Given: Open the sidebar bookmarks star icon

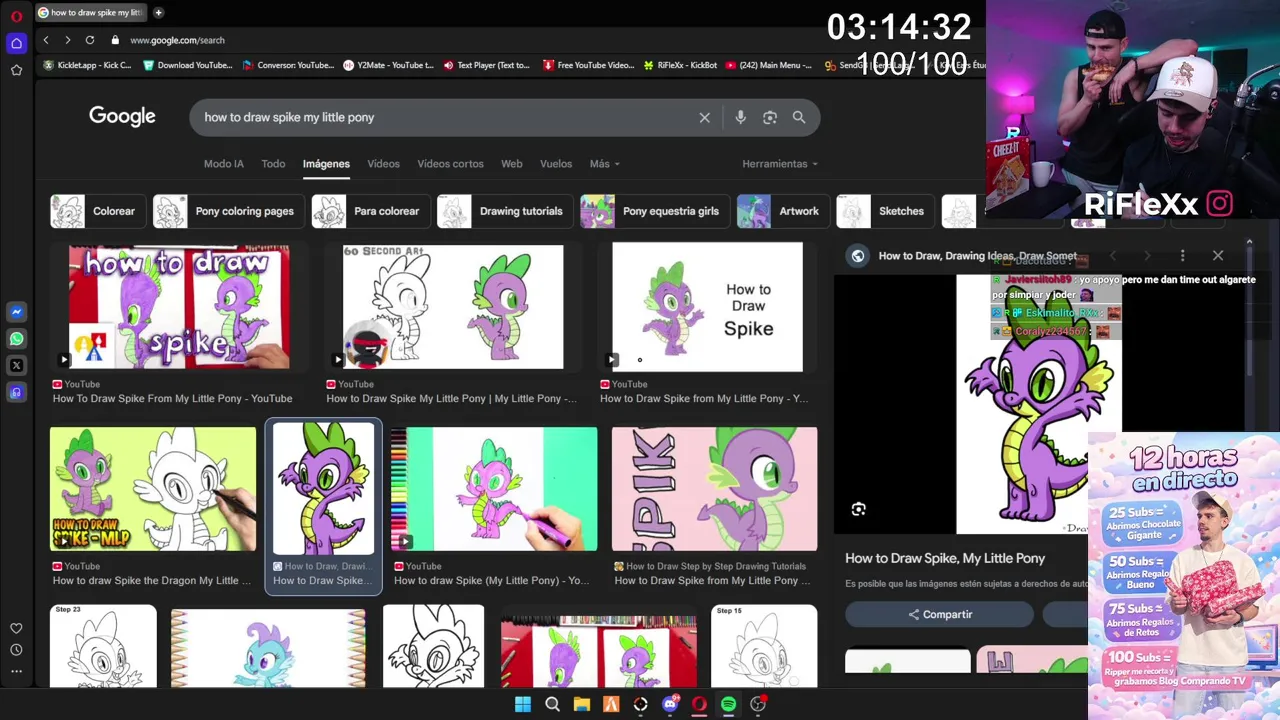Looking at the screenshot, I should pyautogui.click(x=16, y=70).
